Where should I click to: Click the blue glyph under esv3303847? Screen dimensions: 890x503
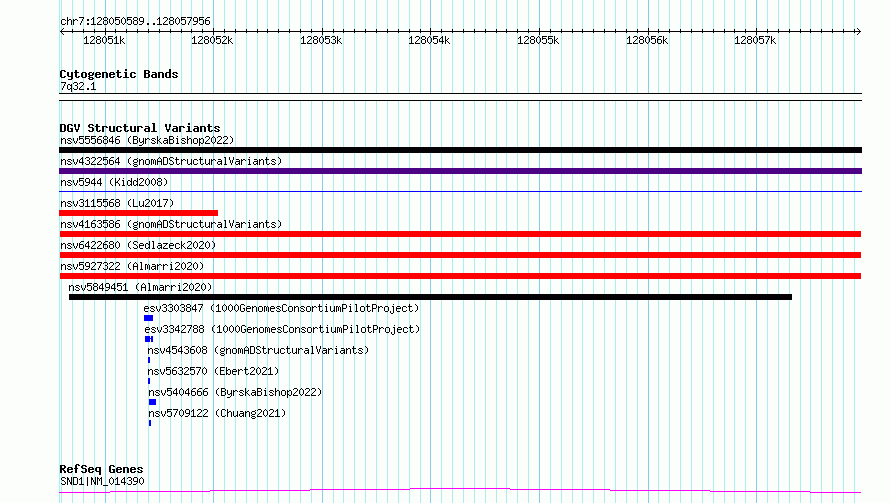point(148,318)
